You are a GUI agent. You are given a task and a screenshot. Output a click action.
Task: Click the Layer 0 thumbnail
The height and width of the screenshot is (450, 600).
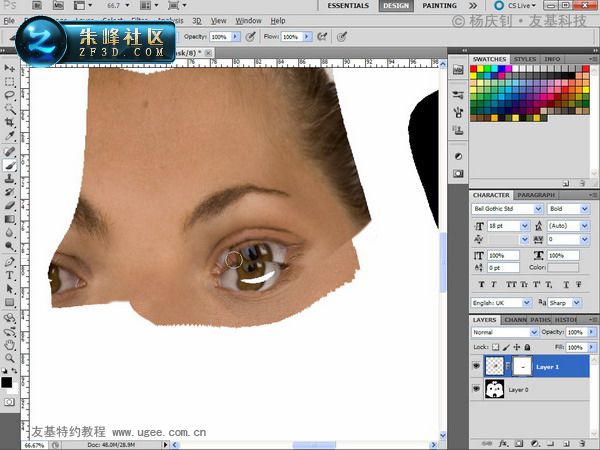[x=494, y=389]
